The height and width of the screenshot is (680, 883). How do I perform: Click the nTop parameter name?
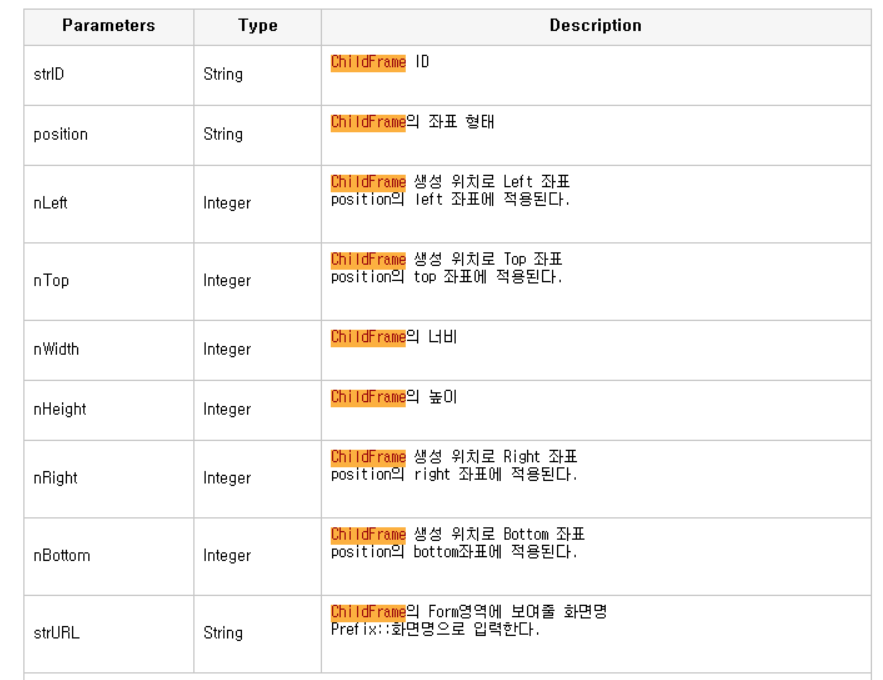pos(51,280)
